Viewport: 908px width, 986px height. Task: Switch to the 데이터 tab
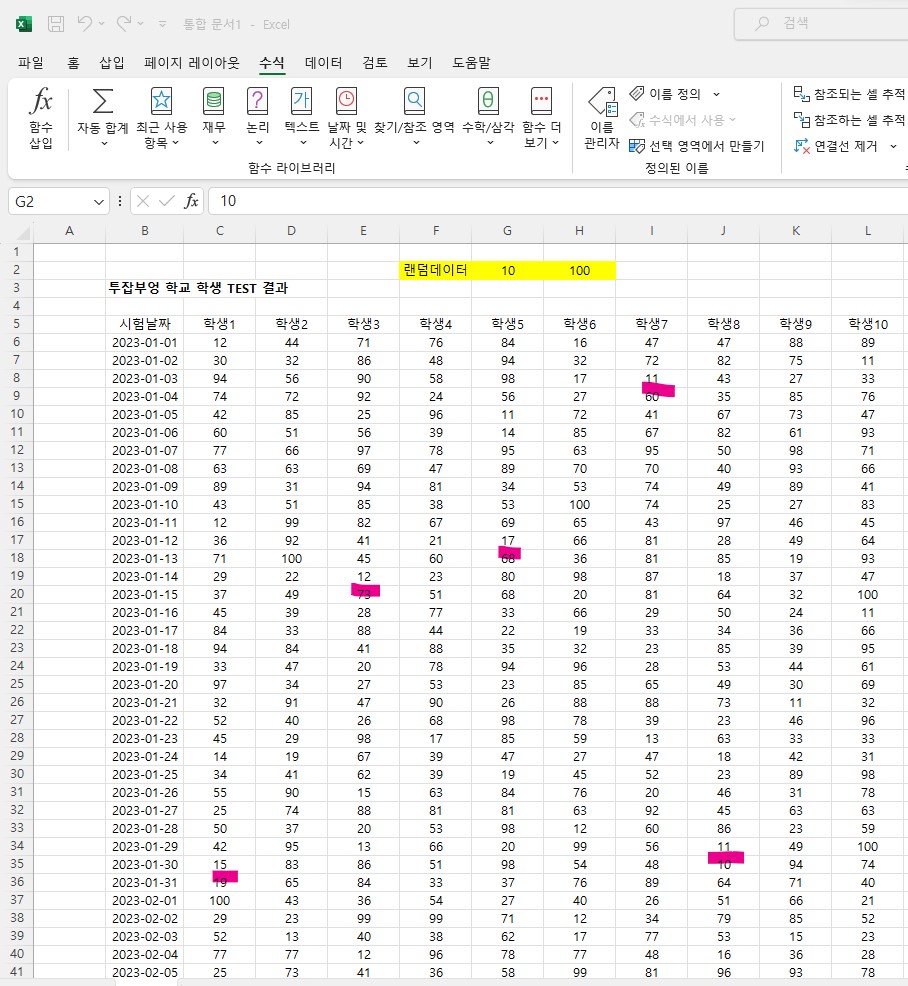tap(324, 62)
